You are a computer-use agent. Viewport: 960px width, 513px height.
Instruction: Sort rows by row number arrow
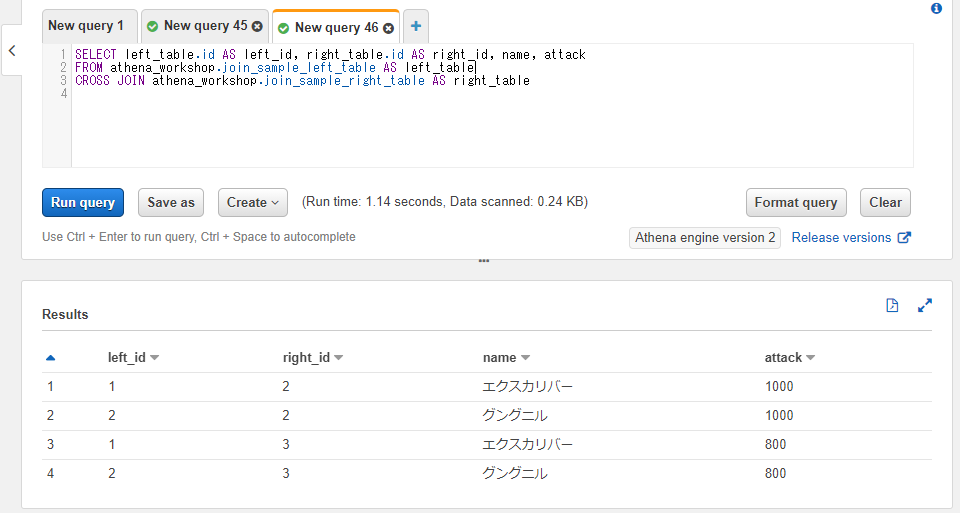[x=51, y=358]
